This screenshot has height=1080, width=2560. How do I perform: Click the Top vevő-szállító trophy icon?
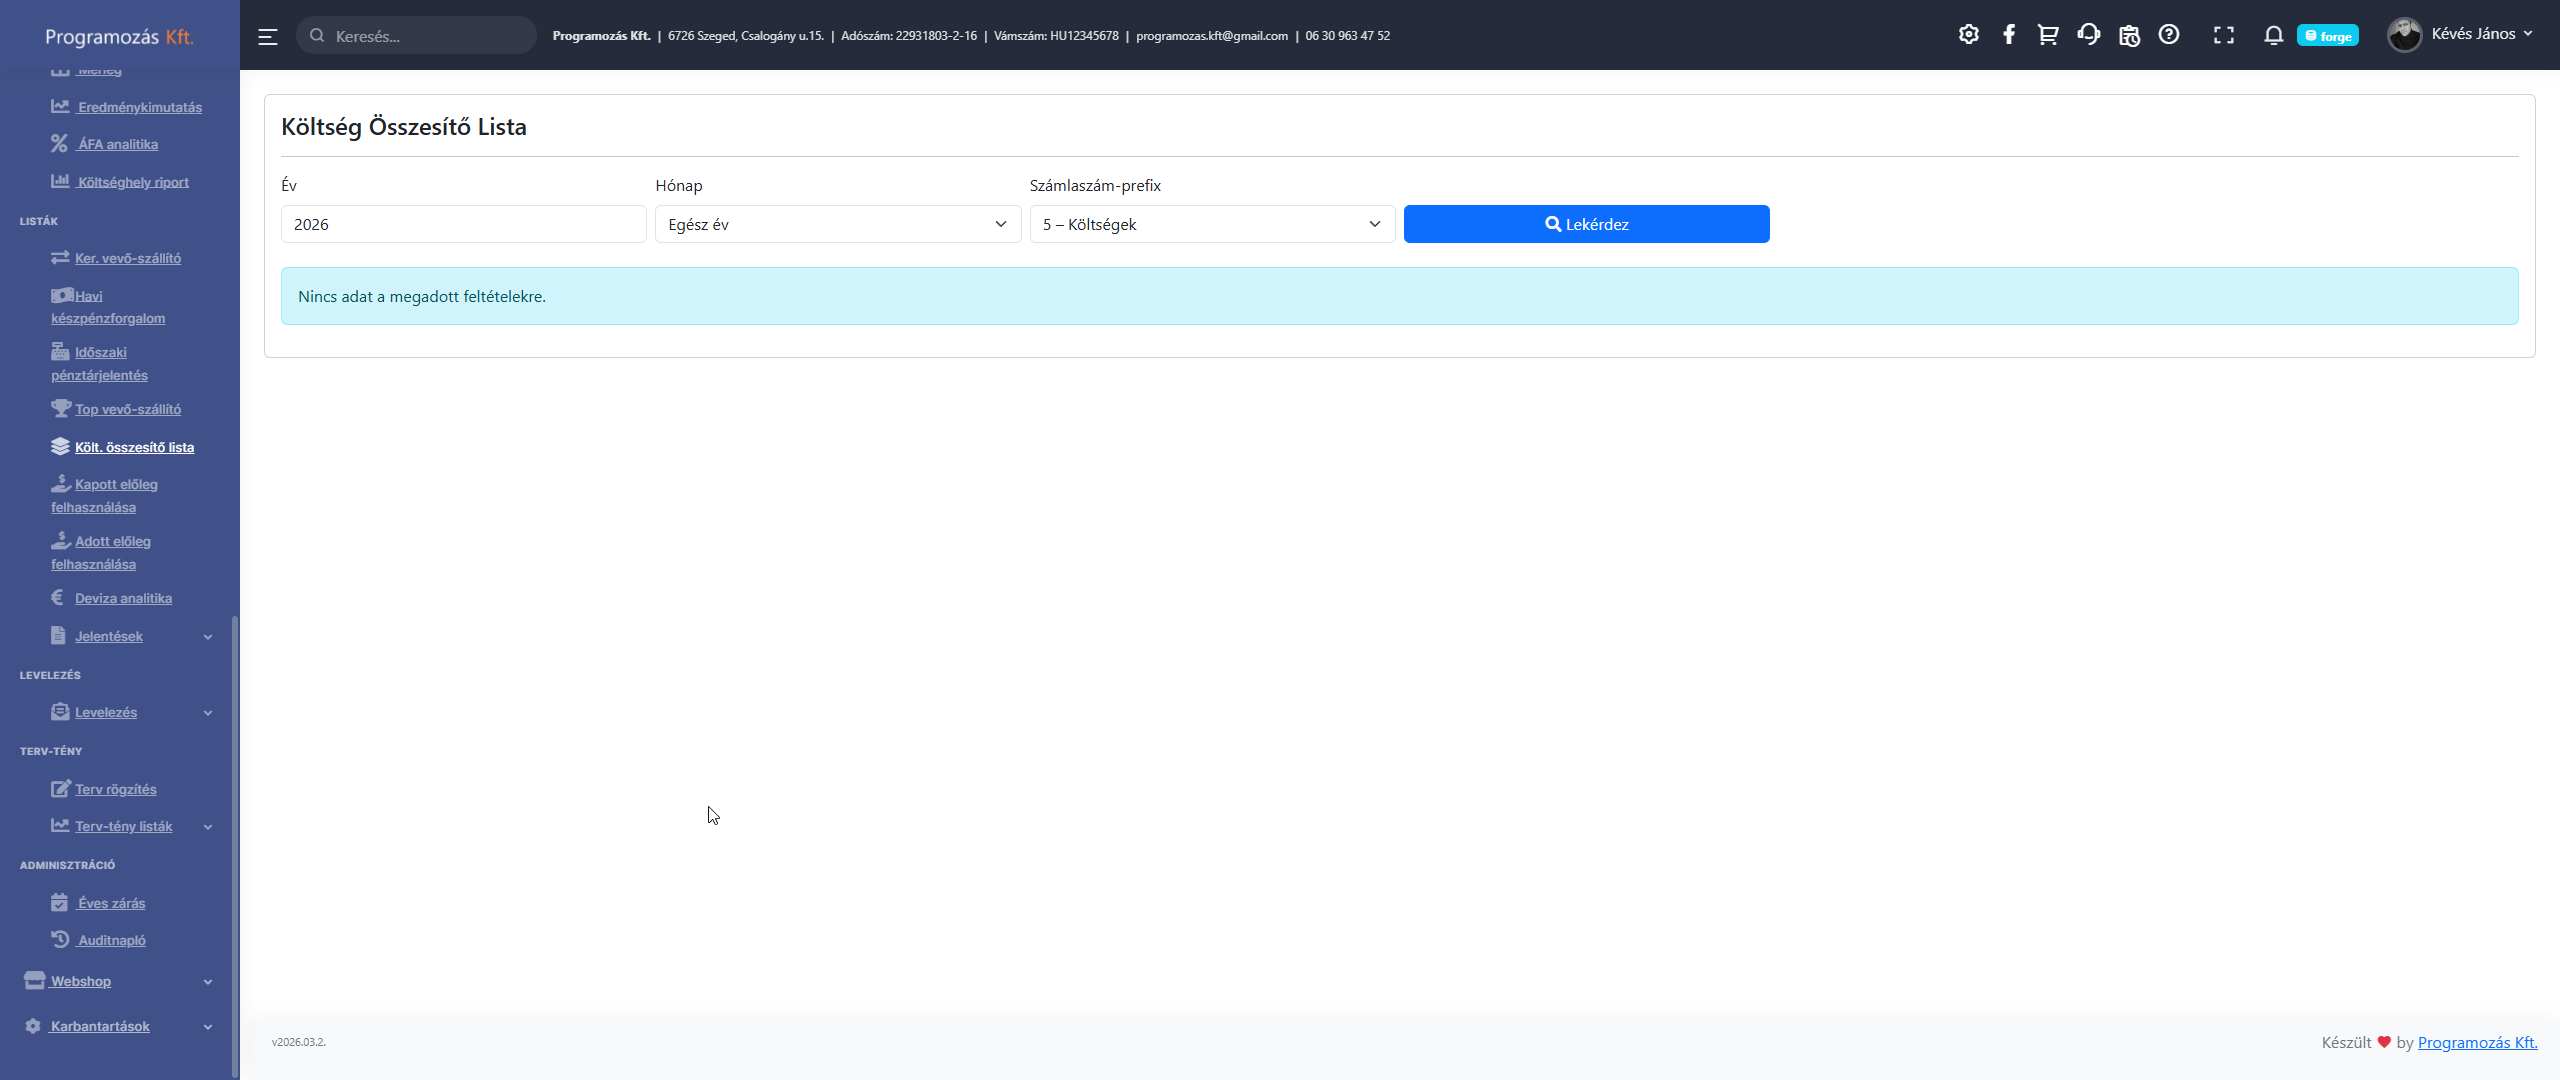[61, 408]
